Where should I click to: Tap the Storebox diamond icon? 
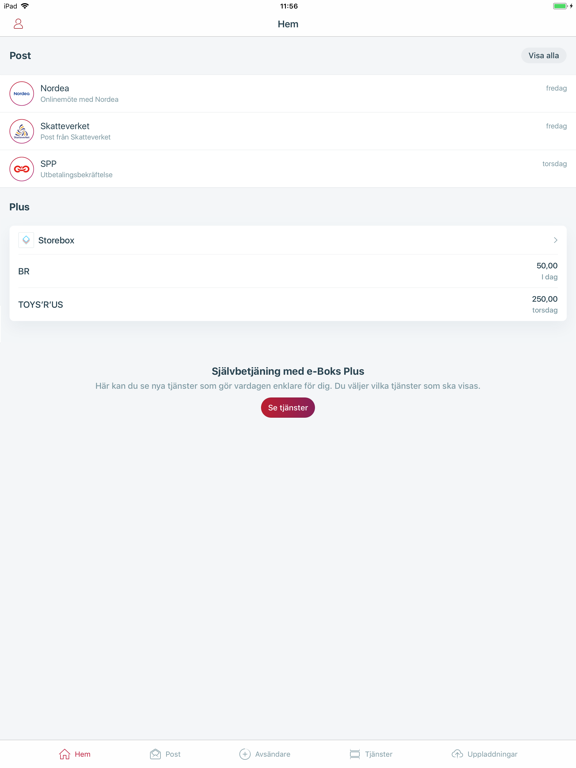tap(26, 240)
